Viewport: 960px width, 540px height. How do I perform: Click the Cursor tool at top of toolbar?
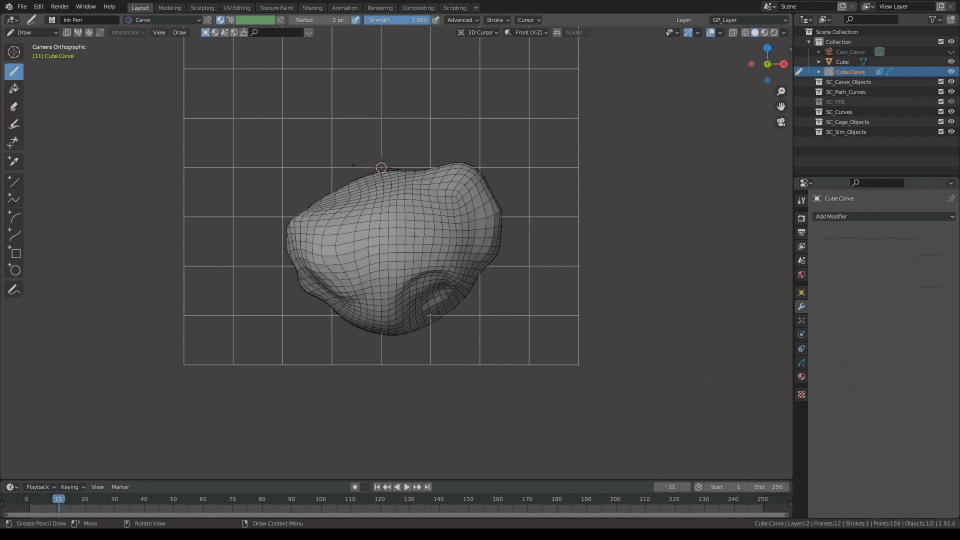14,52
